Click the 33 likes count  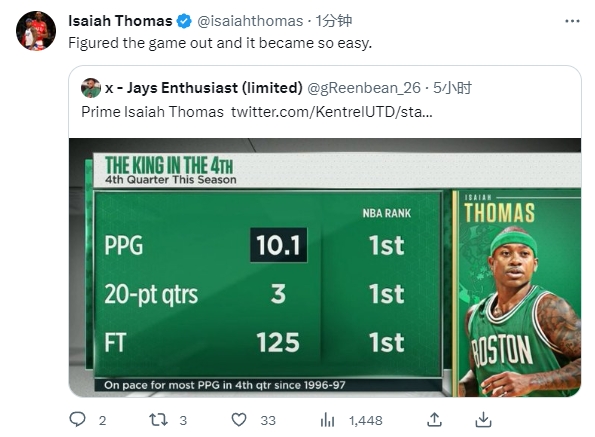[x=268, y=420]
